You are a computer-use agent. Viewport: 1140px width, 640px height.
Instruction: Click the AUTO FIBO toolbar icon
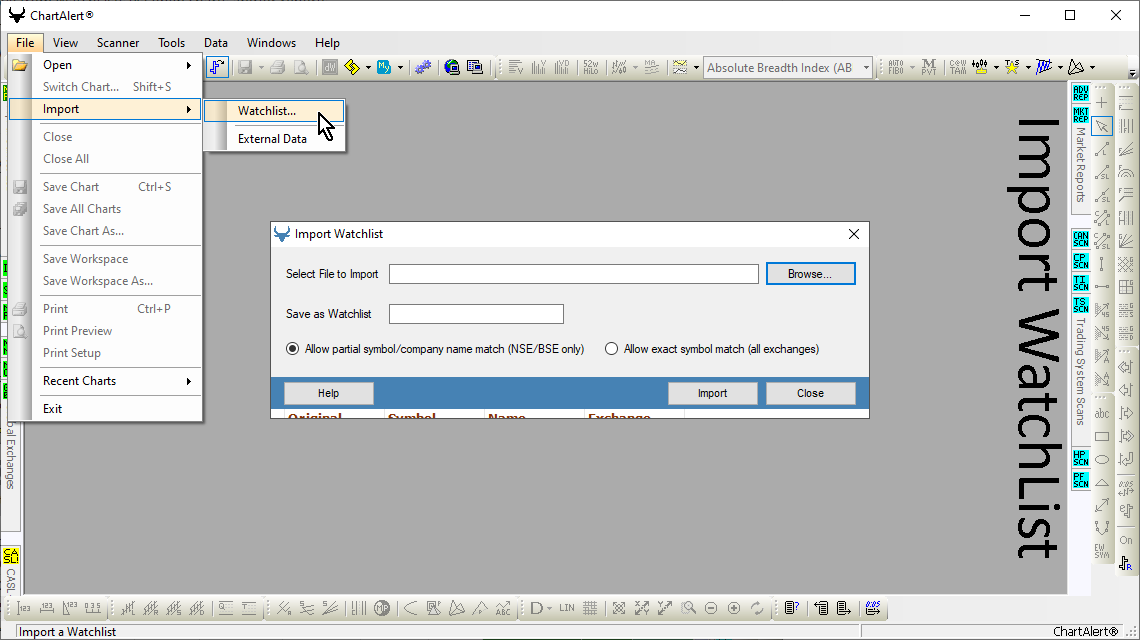click(896, 68)
